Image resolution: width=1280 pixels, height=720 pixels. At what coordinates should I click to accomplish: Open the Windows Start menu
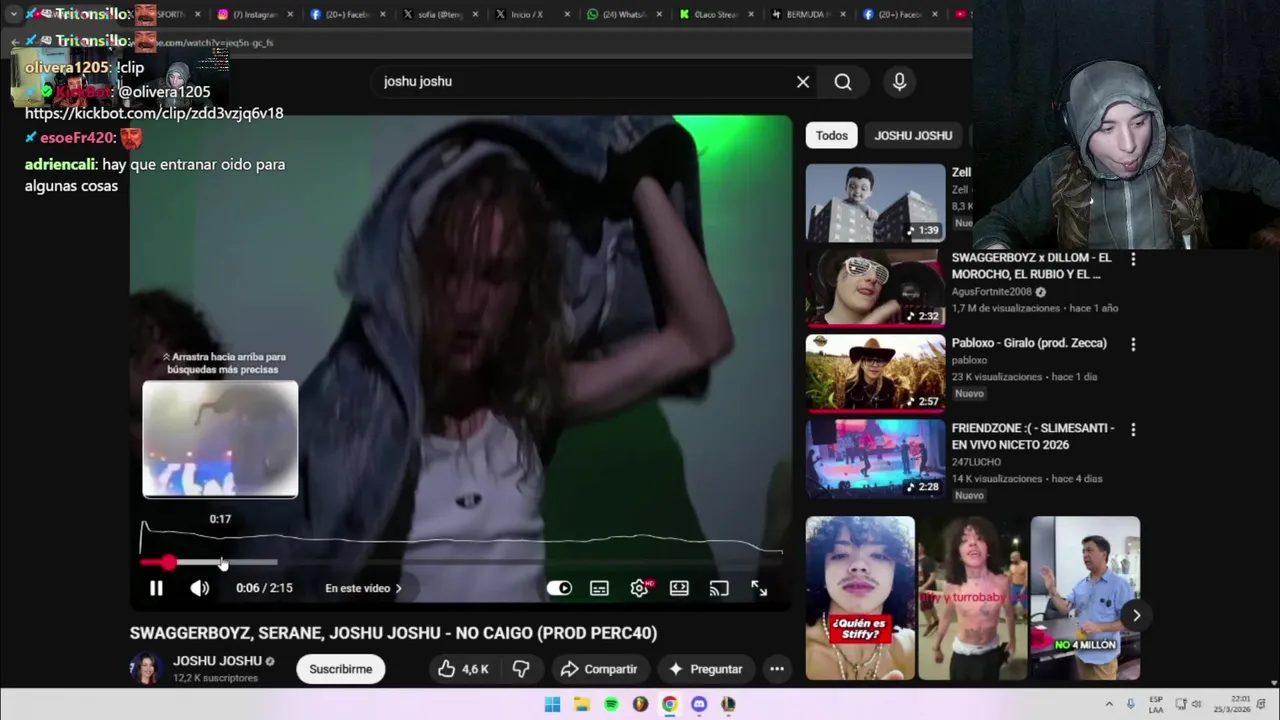[x=552, y=704]
